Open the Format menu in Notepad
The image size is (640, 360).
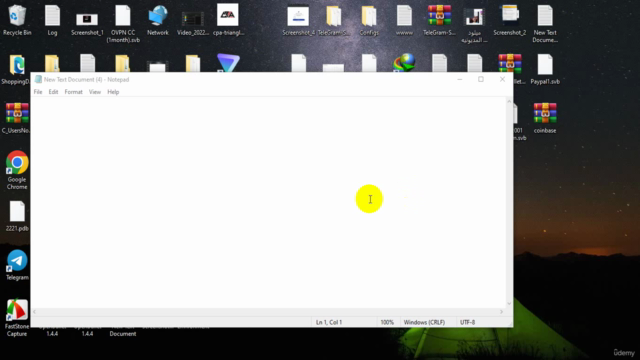point(73,92)
